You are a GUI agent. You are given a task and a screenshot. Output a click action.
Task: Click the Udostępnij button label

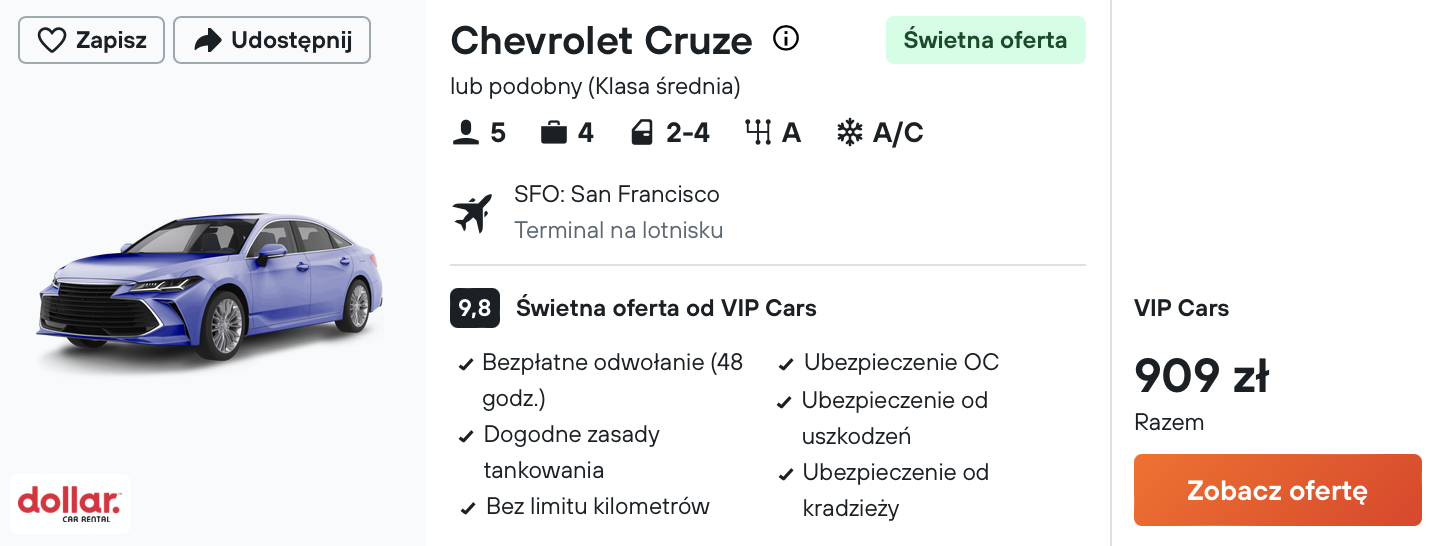pyautogui.click(x=291, y=40)
